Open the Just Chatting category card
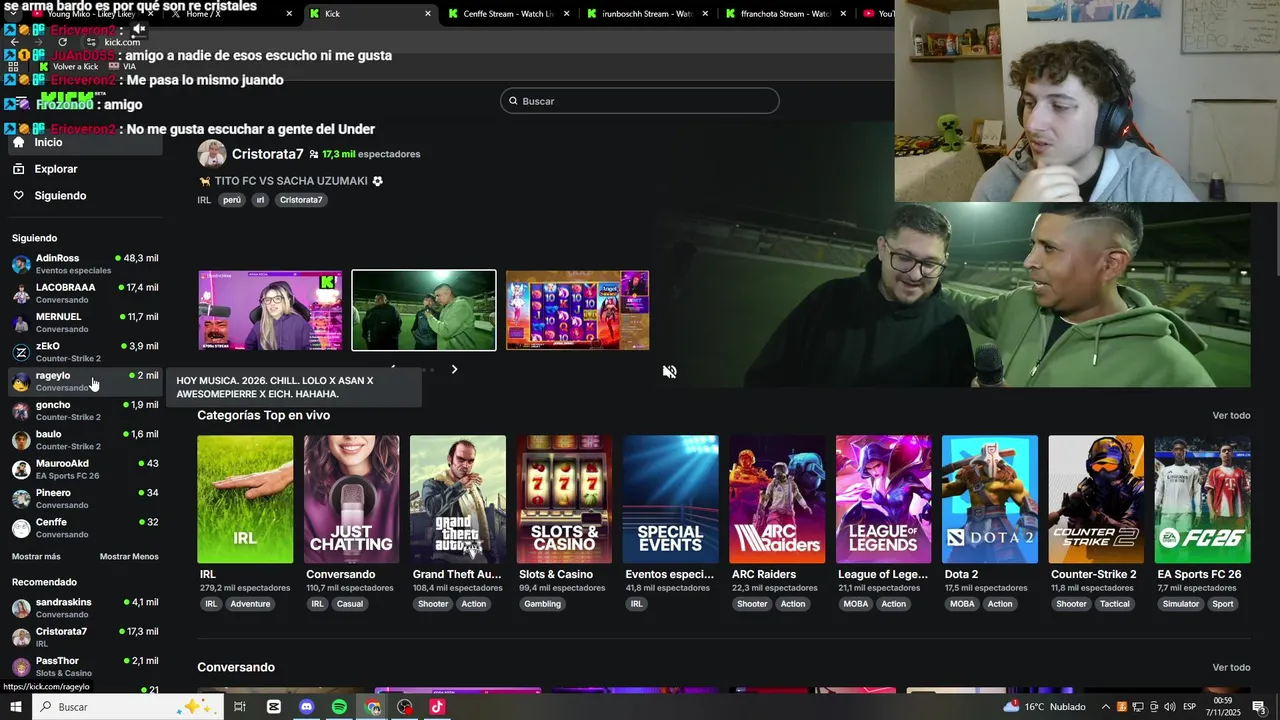Viewport: 1280px width, 720px height. [351, 499]
